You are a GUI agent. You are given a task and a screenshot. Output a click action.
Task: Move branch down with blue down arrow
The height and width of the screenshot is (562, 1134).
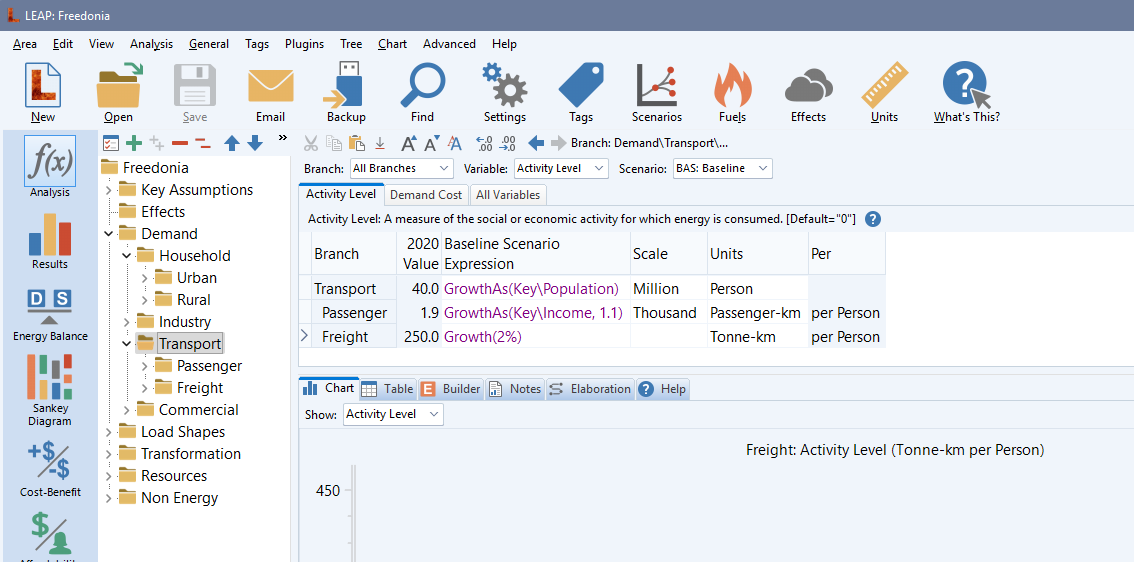255,143
